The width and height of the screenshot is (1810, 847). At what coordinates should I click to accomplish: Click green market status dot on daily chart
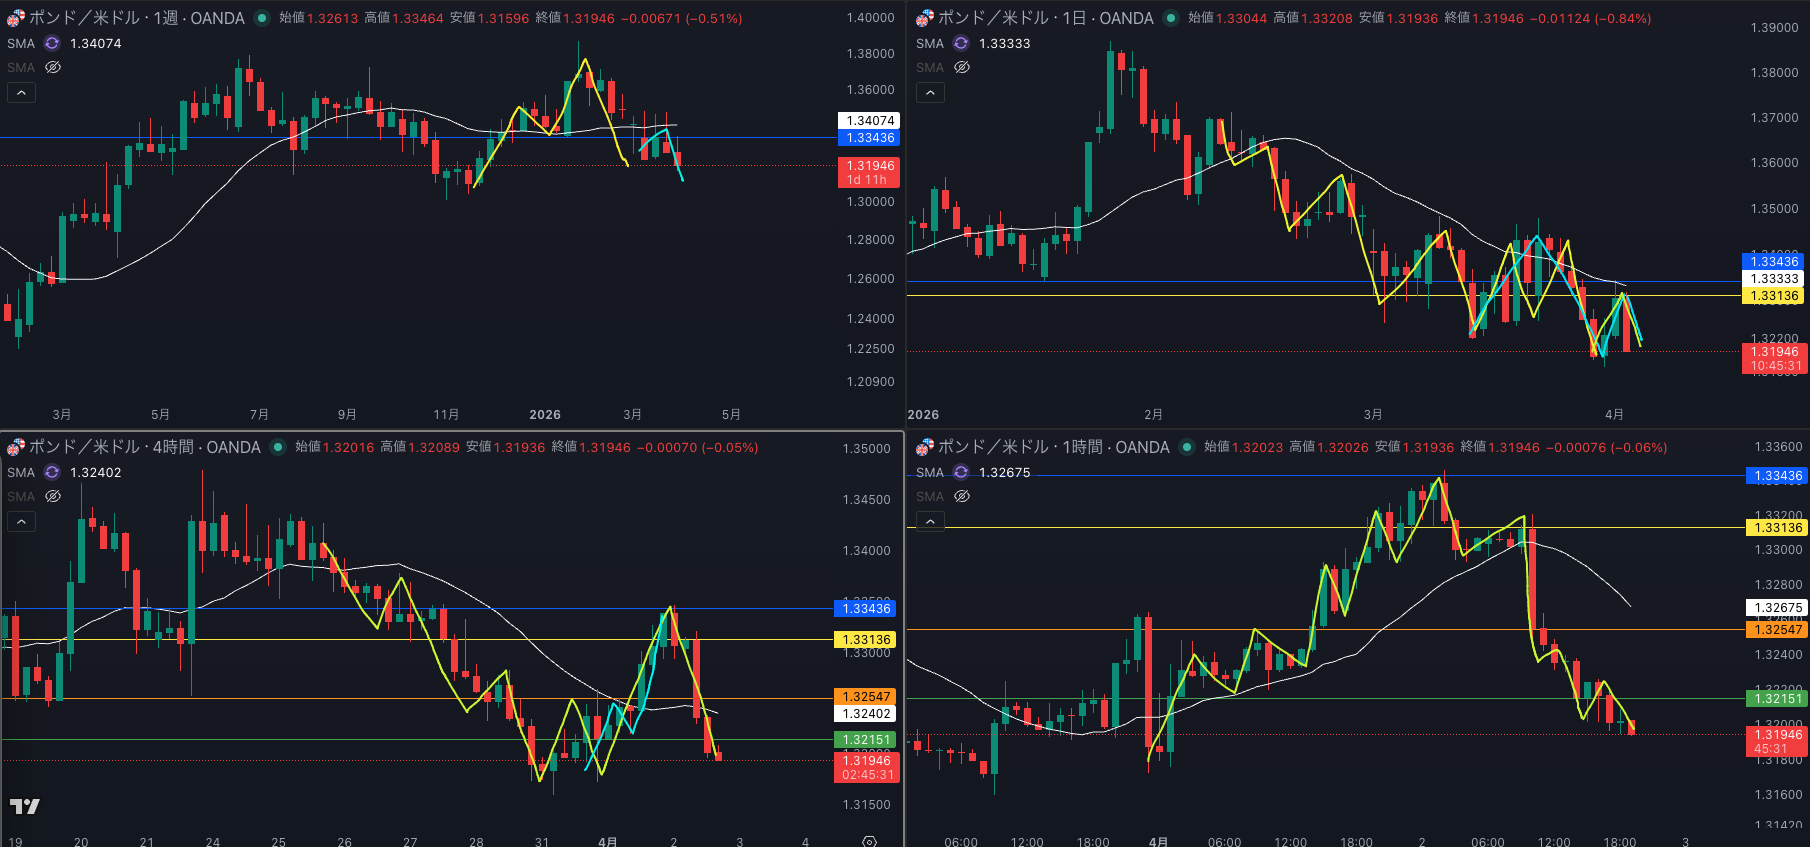(x=1170, y=18)
